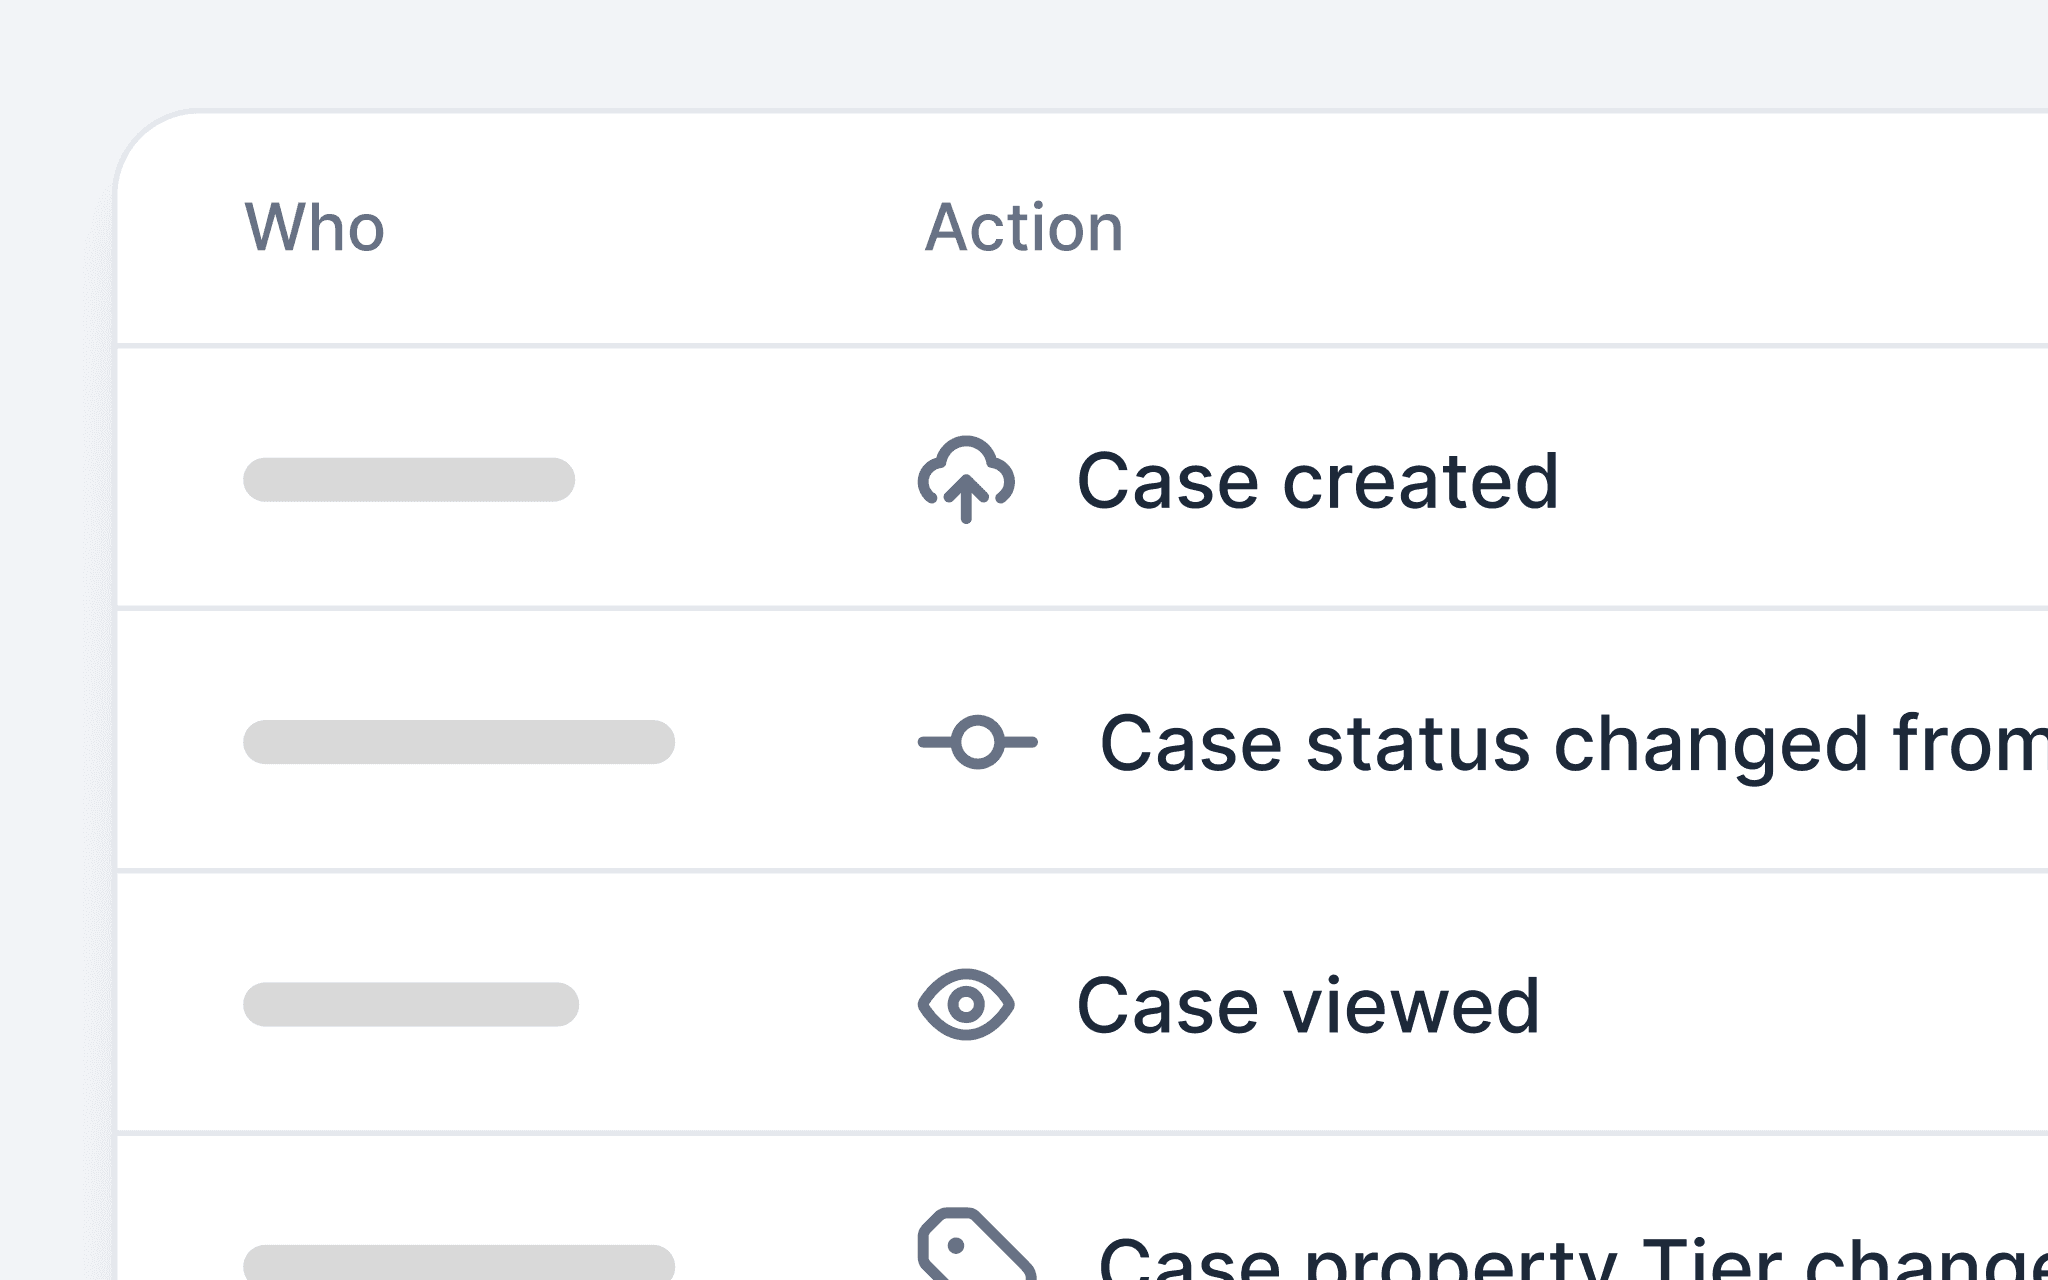2048x1280 pixels.
Task: Sort by the Action column header
Action: (x=1024, y=228)
